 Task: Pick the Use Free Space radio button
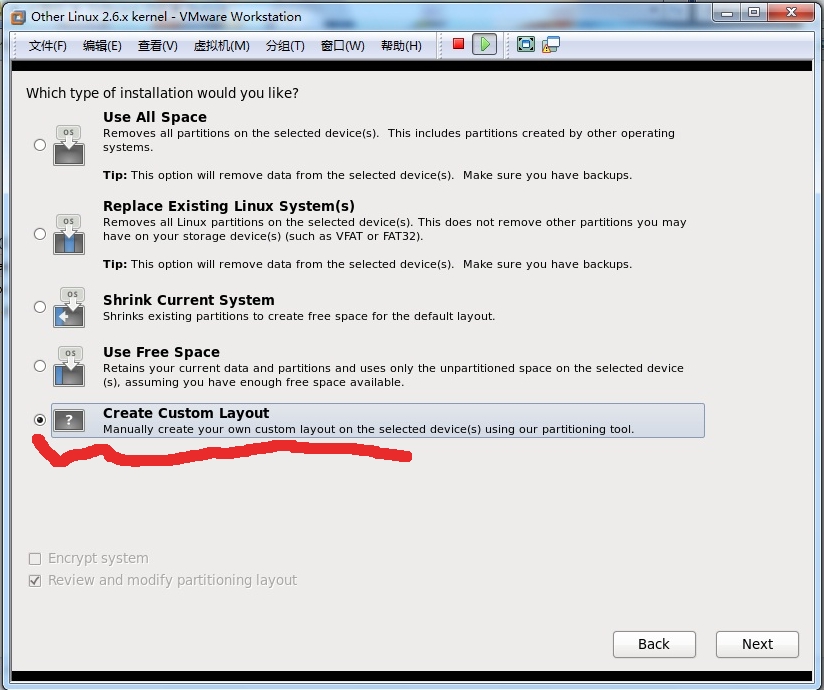pyautogui.click(x=40, y=366)
